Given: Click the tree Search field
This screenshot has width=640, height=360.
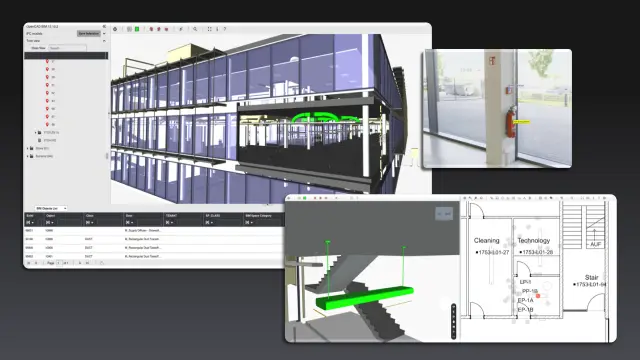Looking at the screenshot, I should (67, 48).
